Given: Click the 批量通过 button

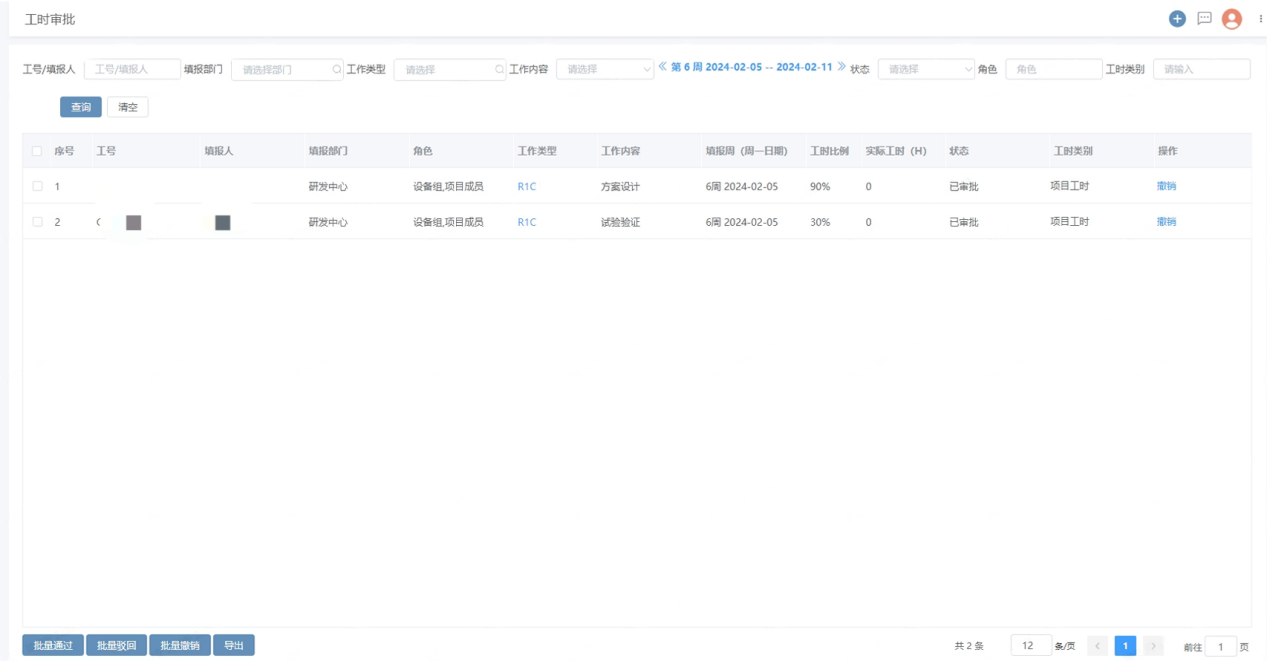Looking at the screenshot, I should (53, 646).
